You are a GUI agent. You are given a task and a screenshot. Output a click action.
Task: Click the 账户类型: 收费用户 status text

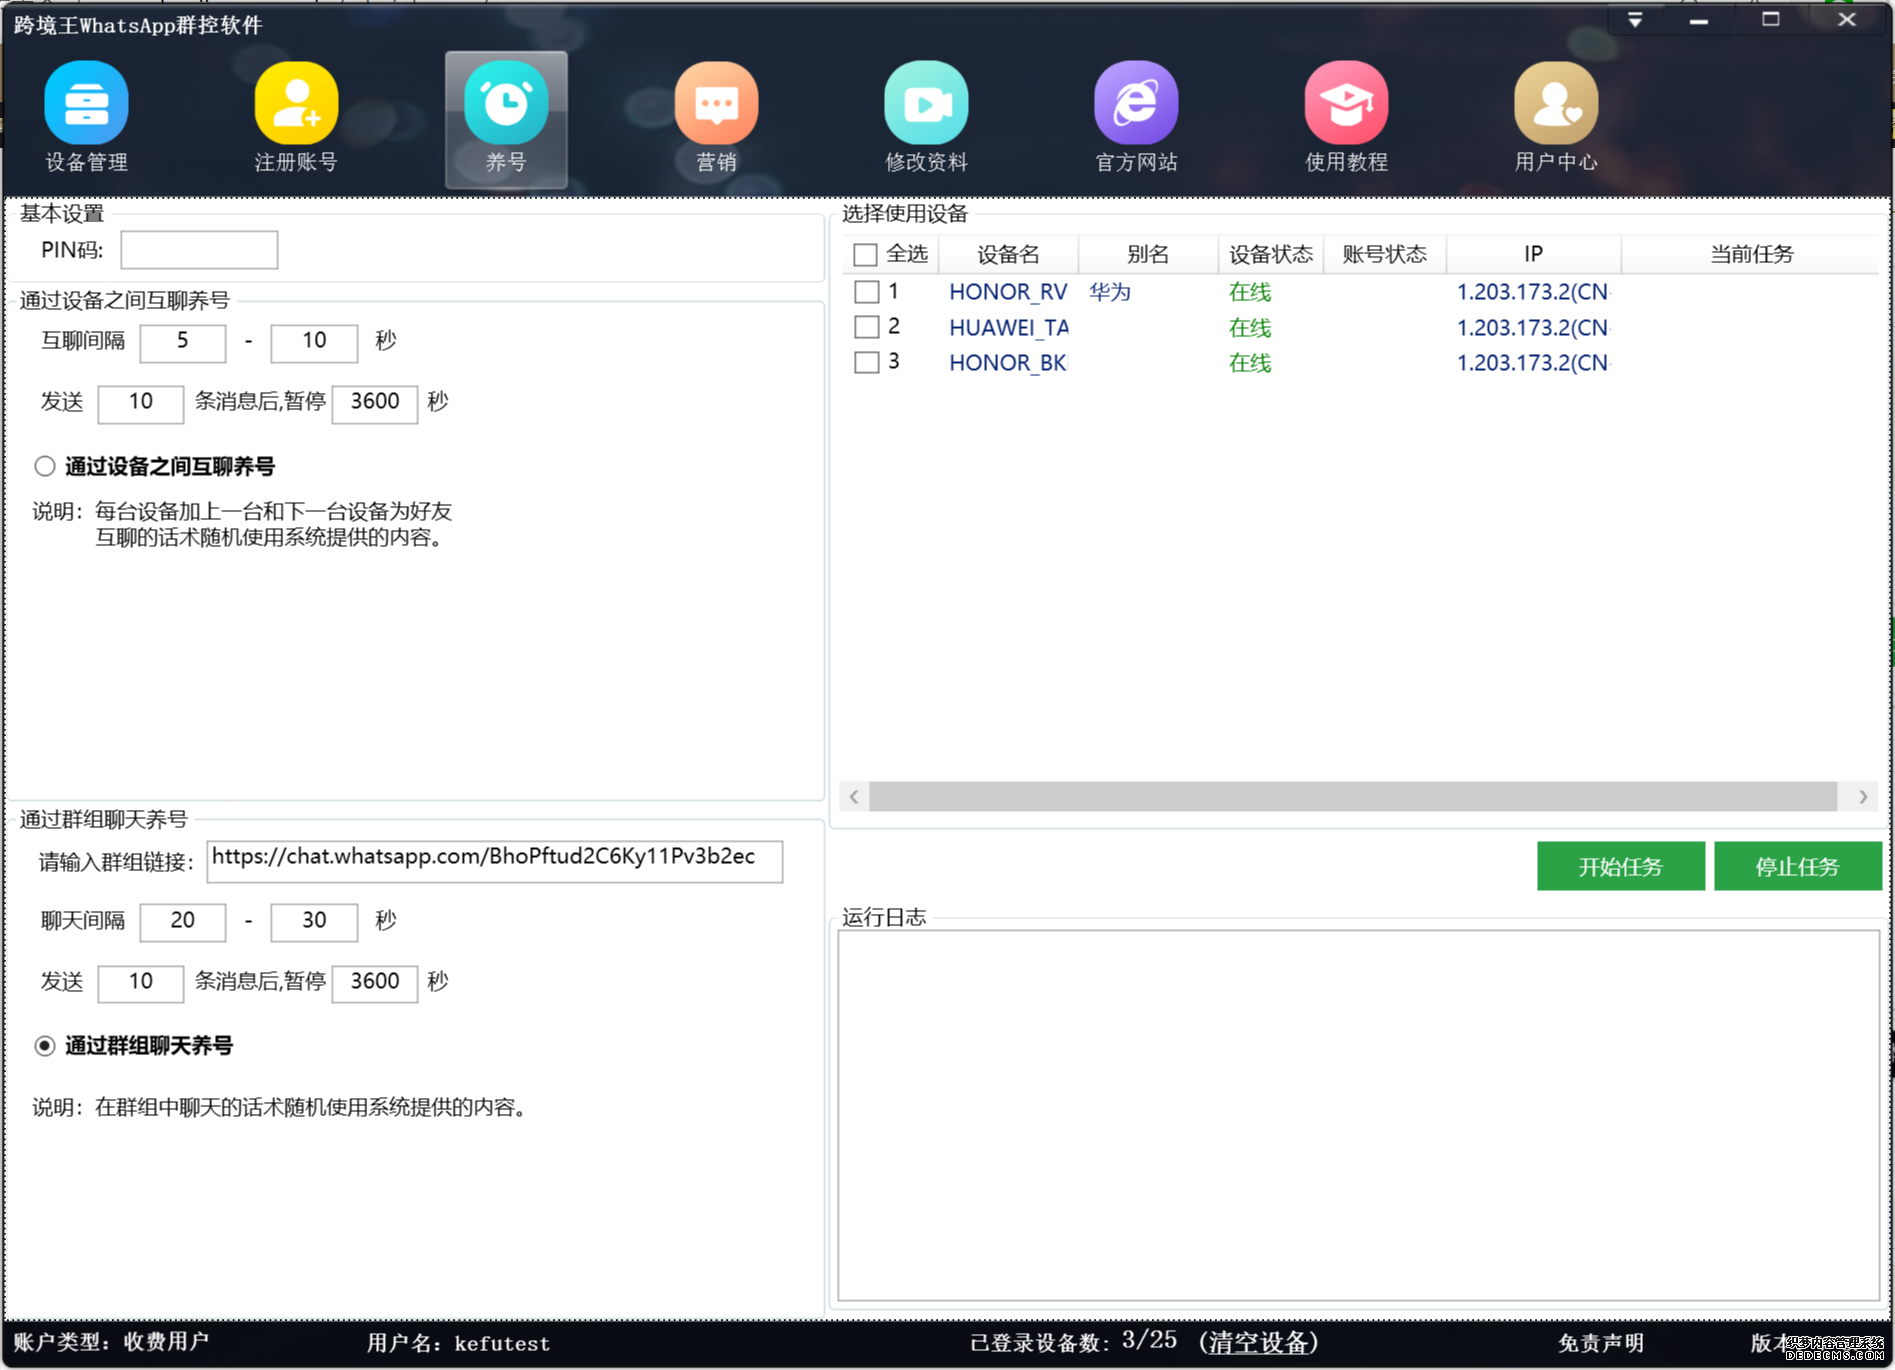[x=111, y=1342]
